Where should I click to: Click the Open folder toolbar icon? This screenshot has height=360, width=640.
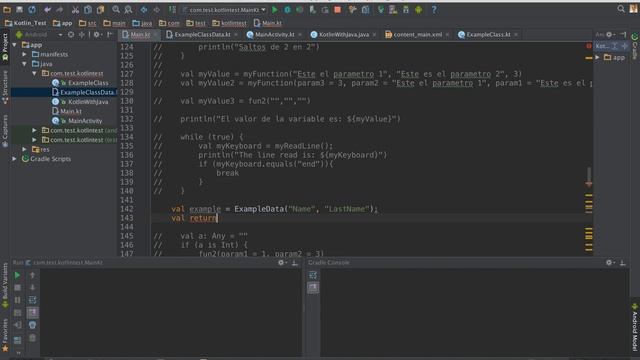[x=7, y=9]
